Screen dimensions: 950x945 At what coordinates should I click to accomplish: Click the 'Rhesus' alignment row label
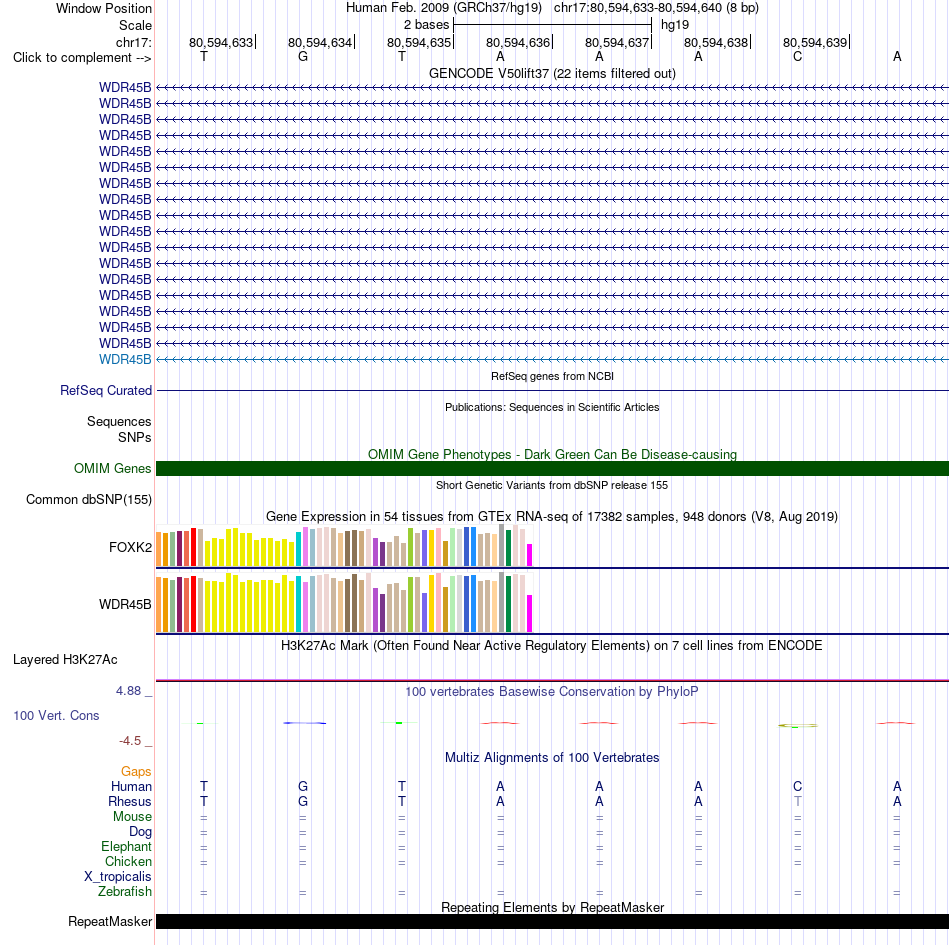(x=130, y=801)
